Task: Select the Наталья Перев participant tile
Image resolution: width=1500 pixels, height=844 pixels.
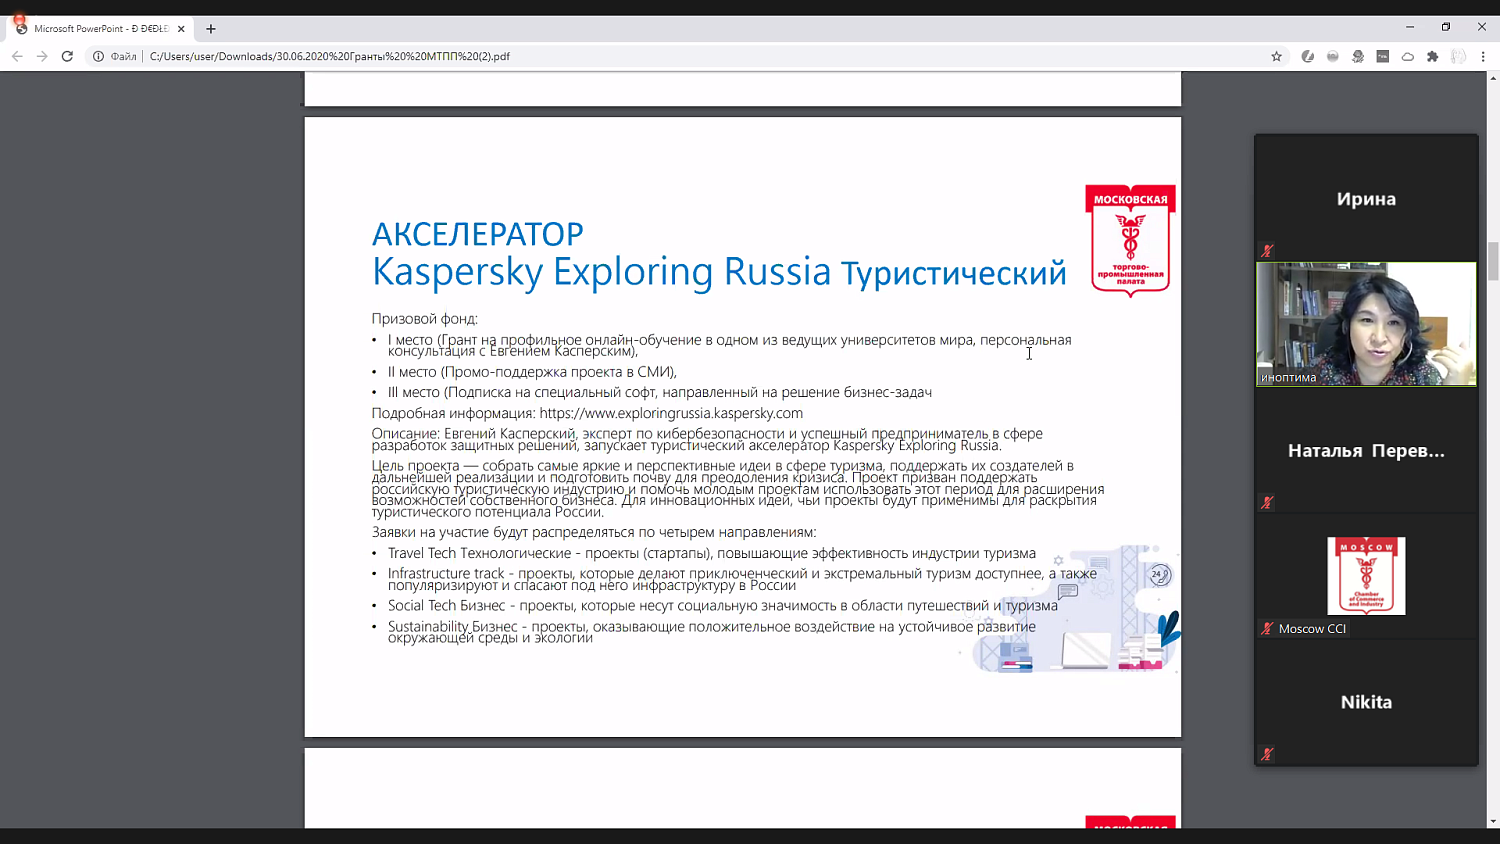Action: click(x=1366, y=450)
